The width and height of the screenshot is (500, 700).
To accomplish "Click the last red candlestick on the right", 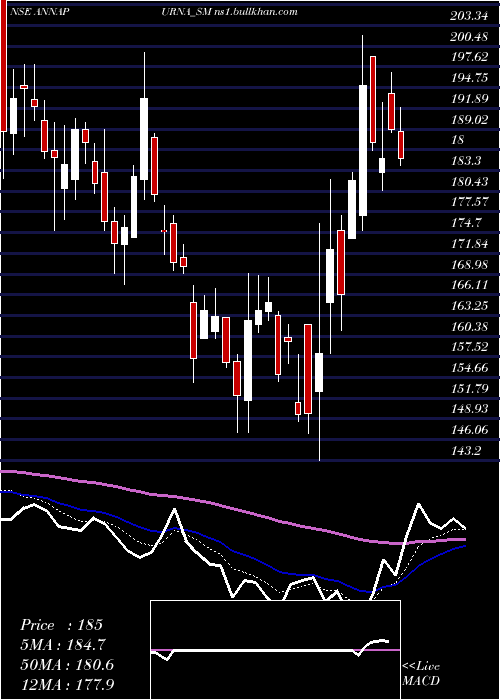I will [x=401, y=145].
